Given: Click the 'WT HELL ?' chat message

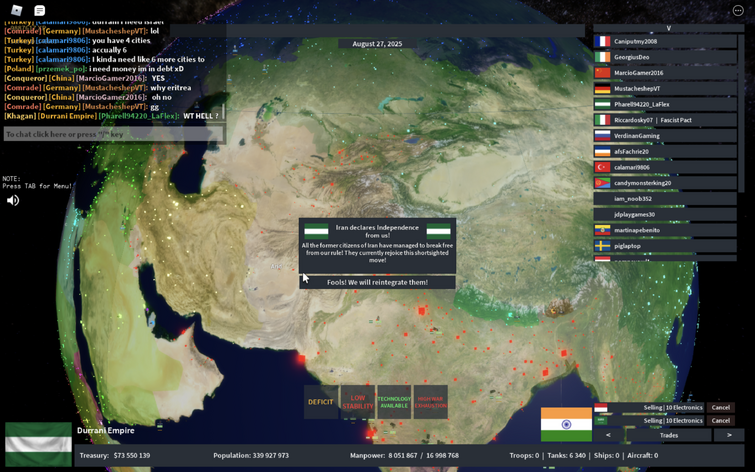Looking at the screenshot, I should pyautogui.click(x=201, y=116).
